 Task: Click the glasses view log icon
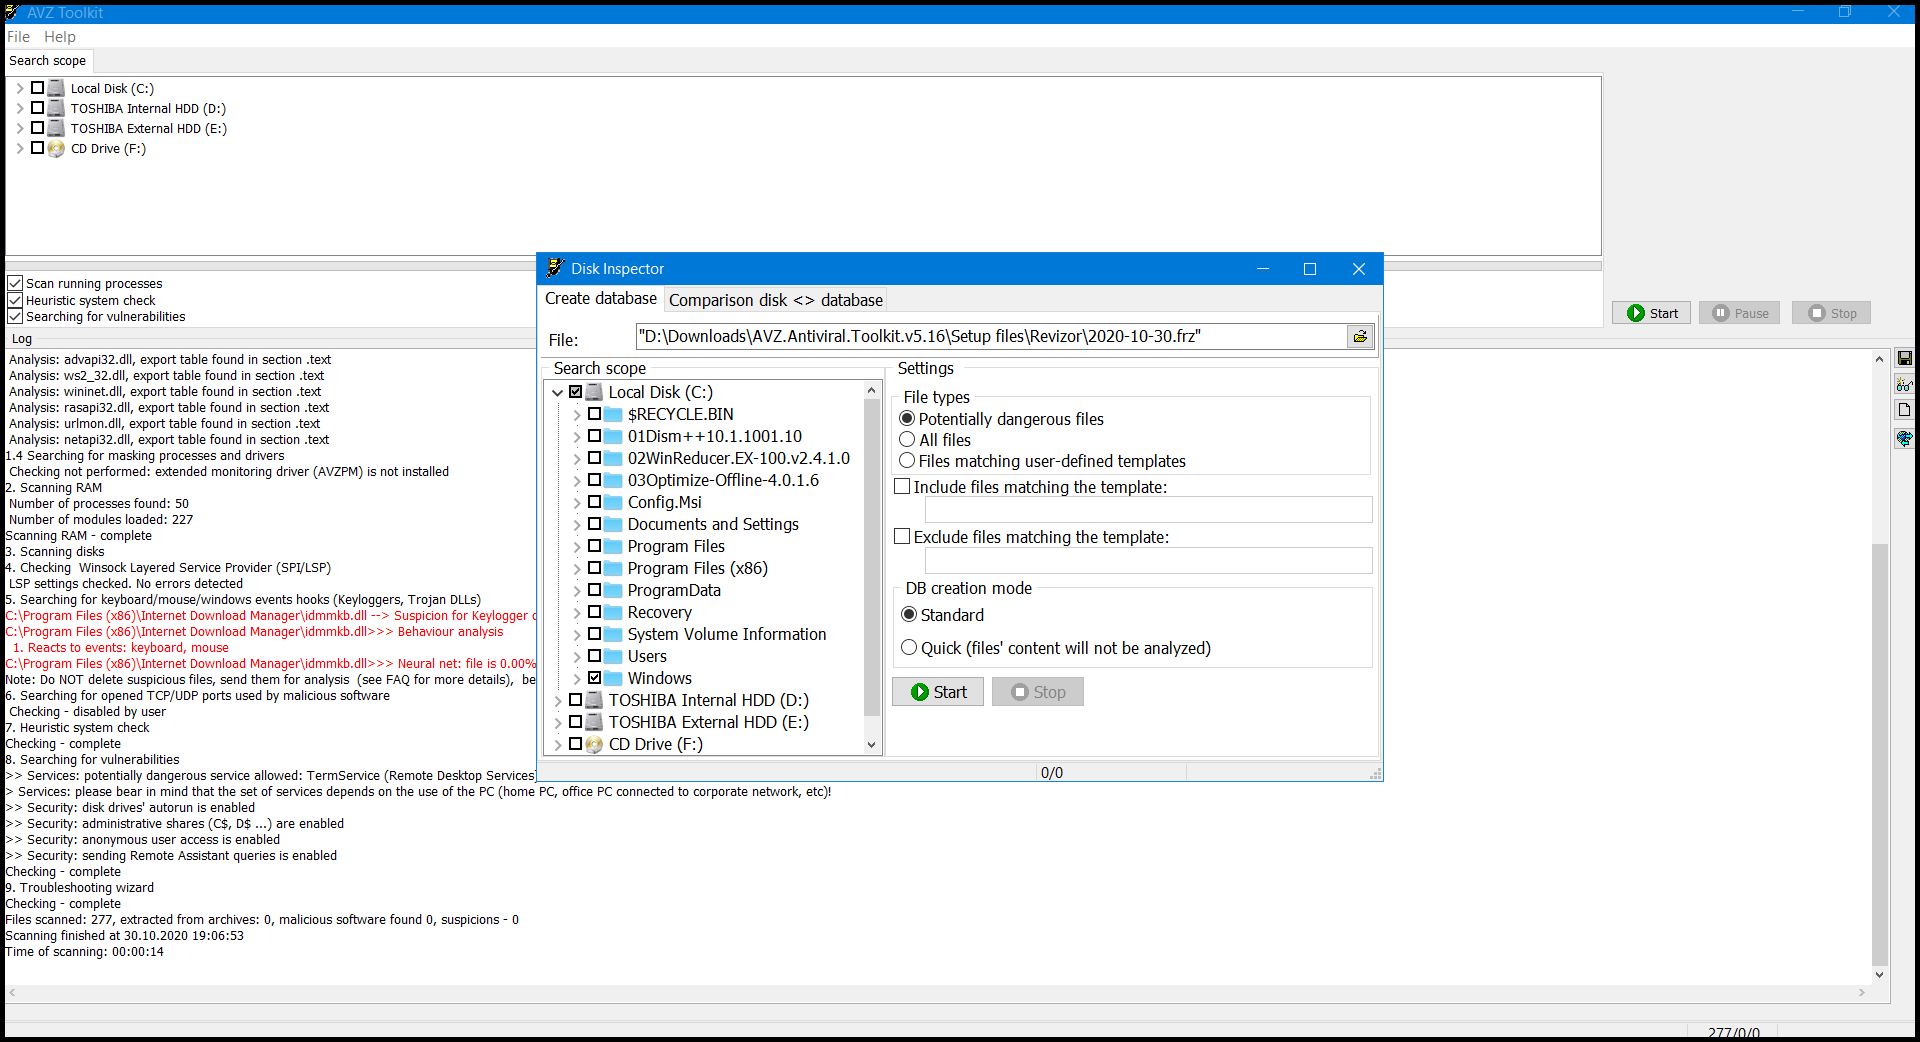pos(1904,385)
